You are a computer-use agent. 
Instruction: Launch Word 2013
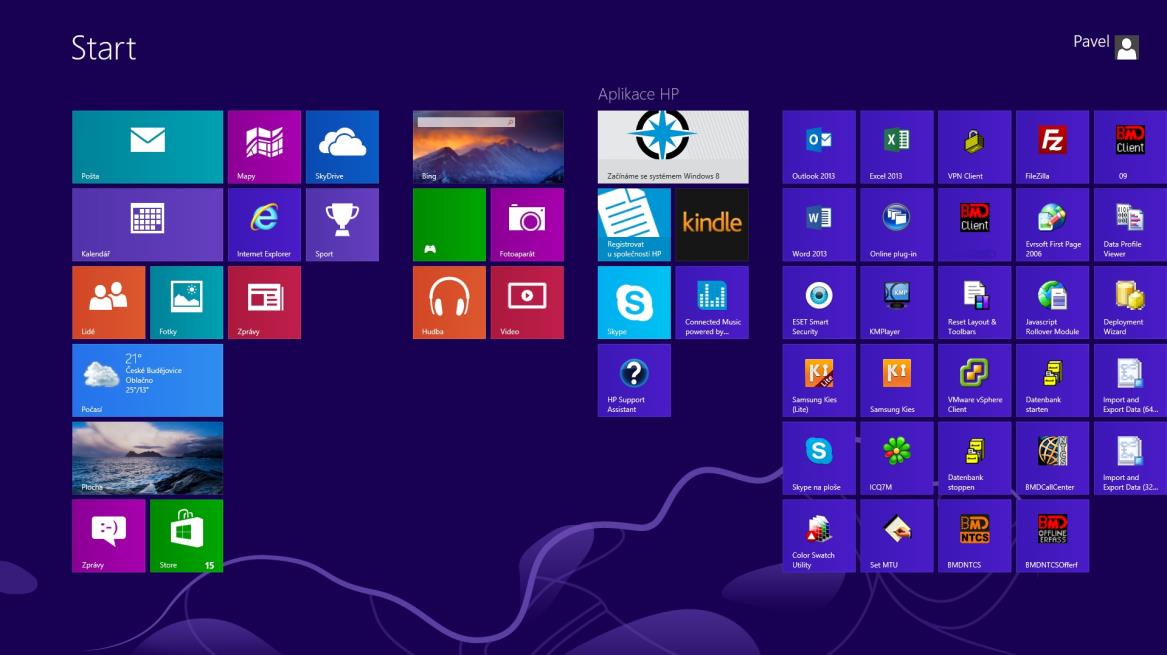tap(819, 225)
